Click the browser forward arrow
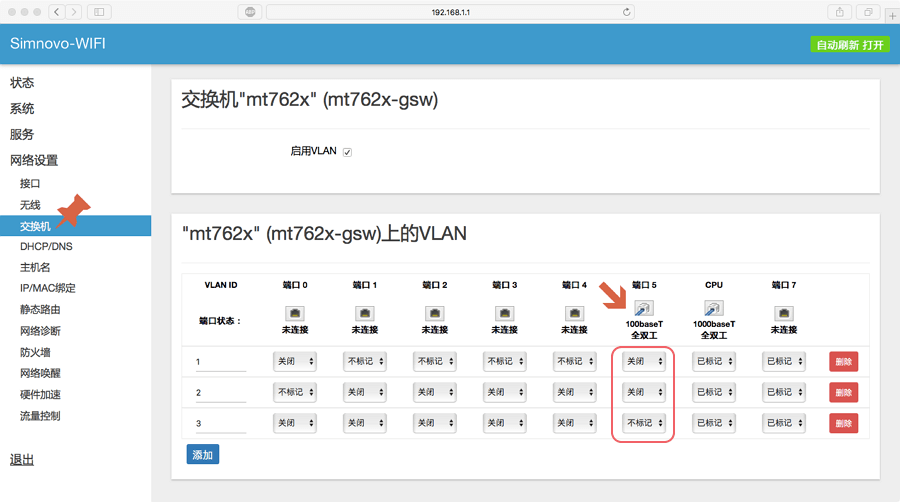 73,11
